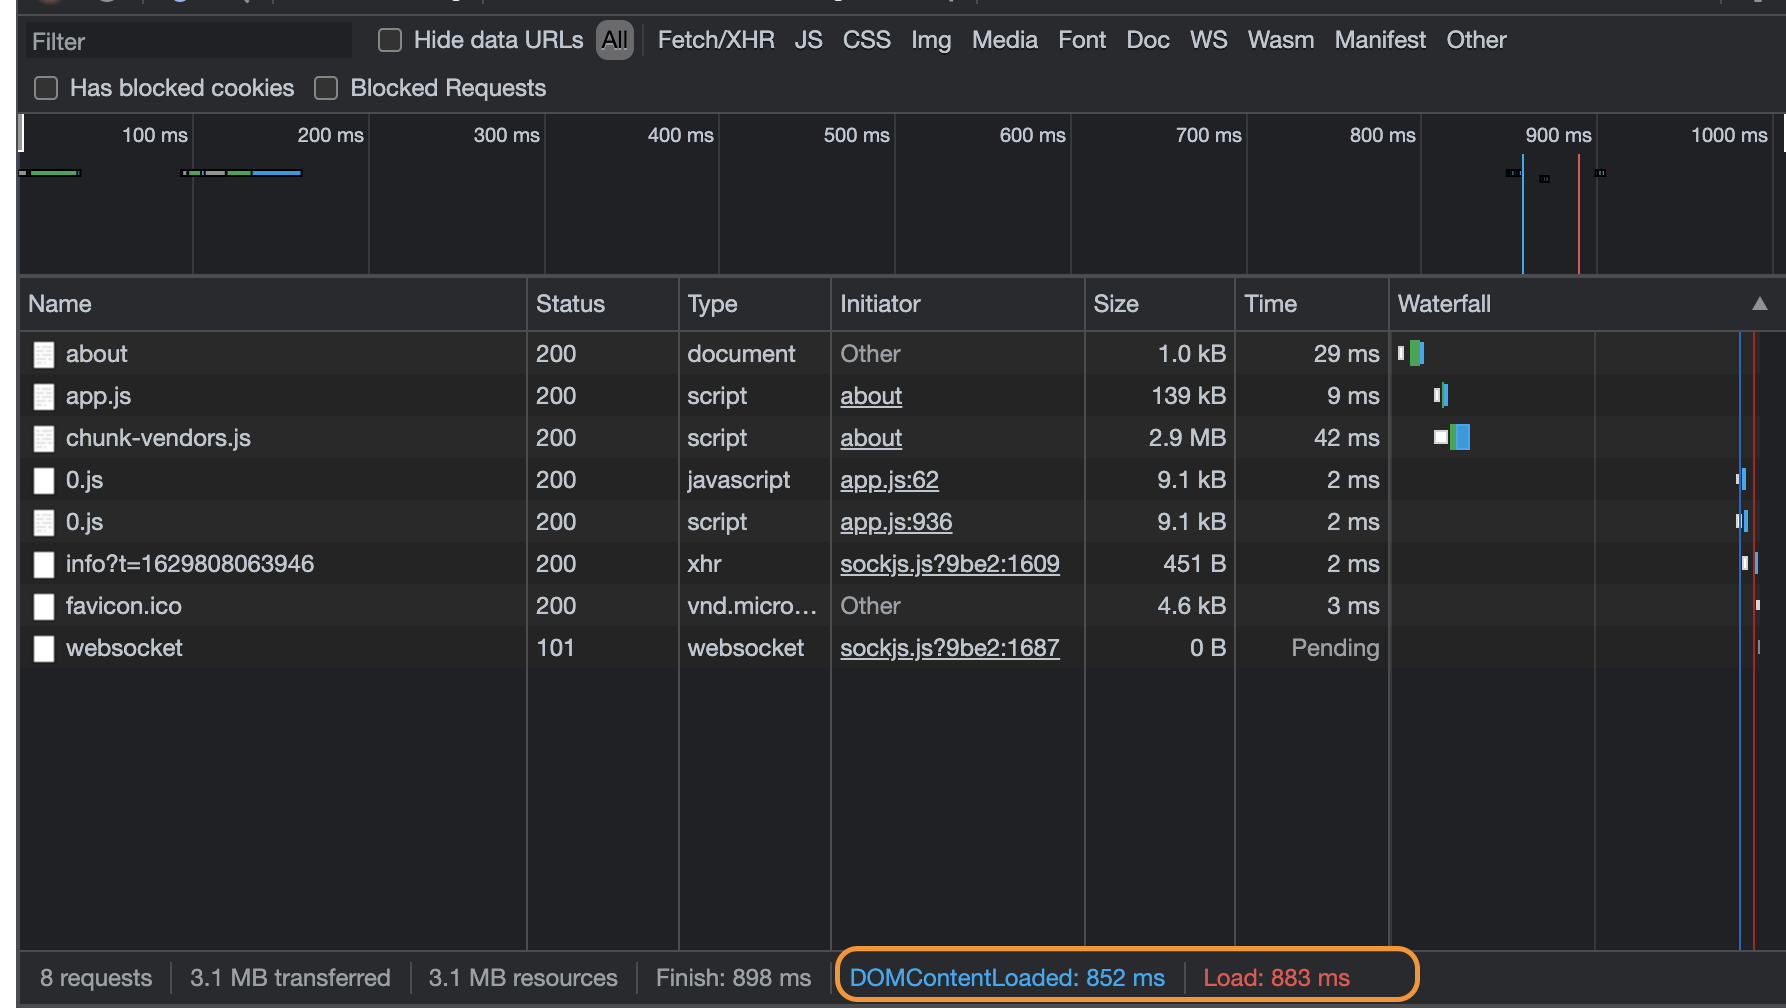Click the file icon beside info?t=1629808063946

pos(44,564)
